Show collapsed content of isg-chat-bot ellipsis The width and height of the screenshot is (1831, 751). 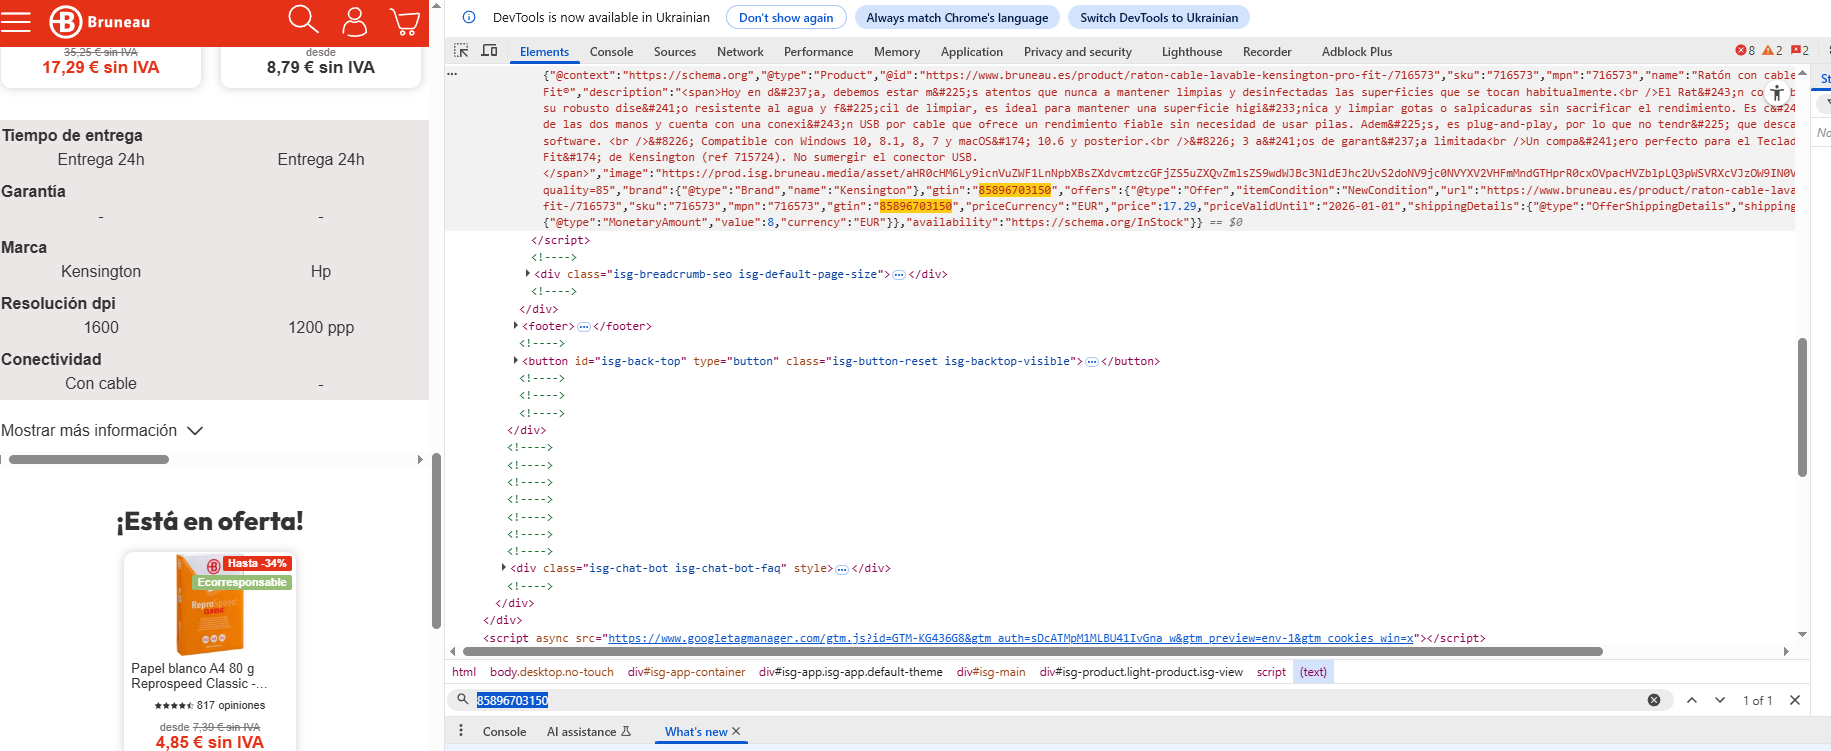point(842,569)
